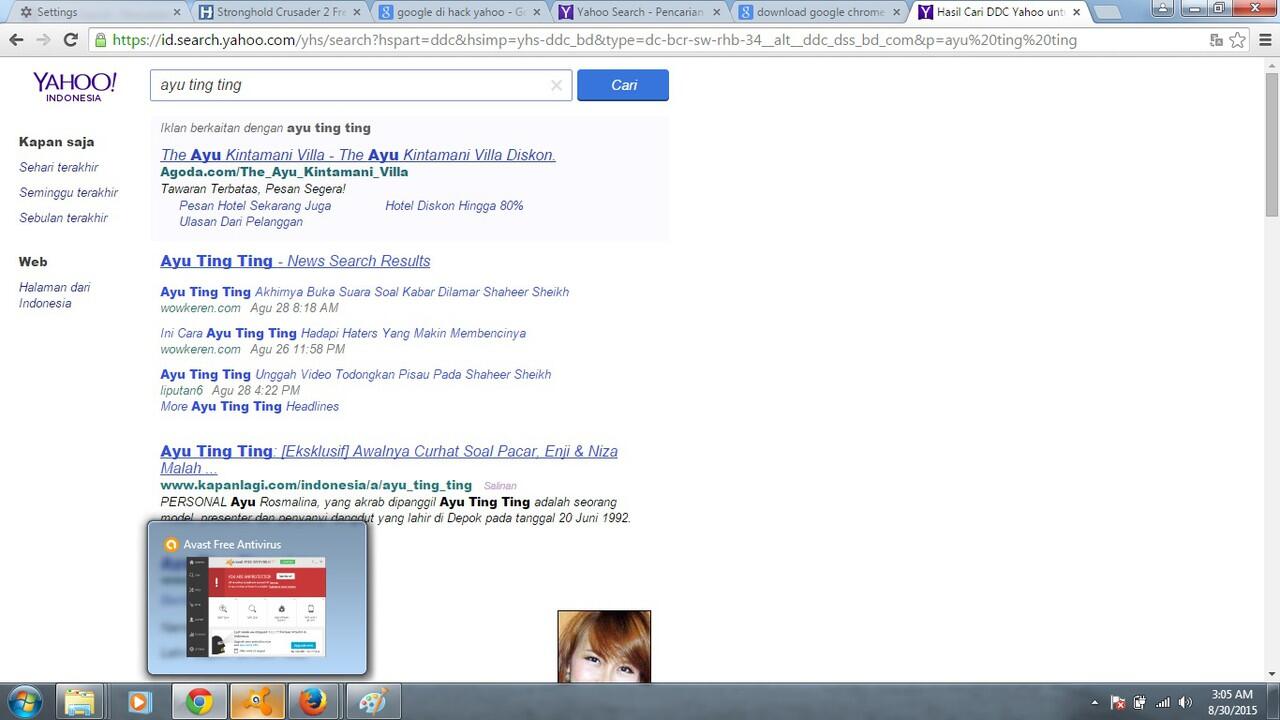Open 'Hotel Diskon Hingga 80%' link

coord(454,205)
